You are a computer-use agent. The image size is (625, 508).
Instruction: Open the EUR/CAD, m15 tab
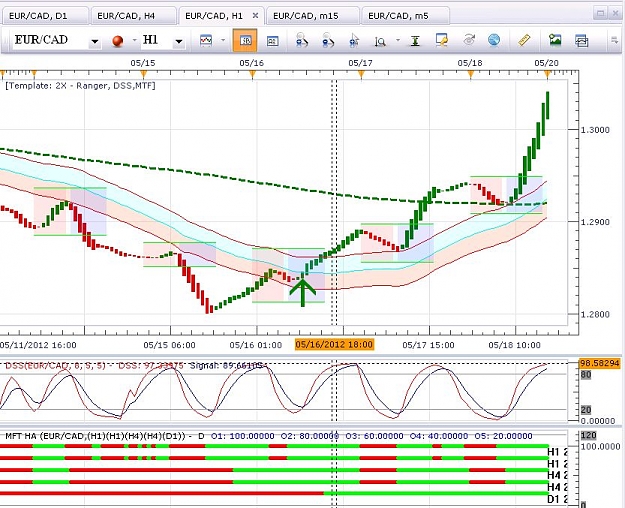click(x=312, y=16)
